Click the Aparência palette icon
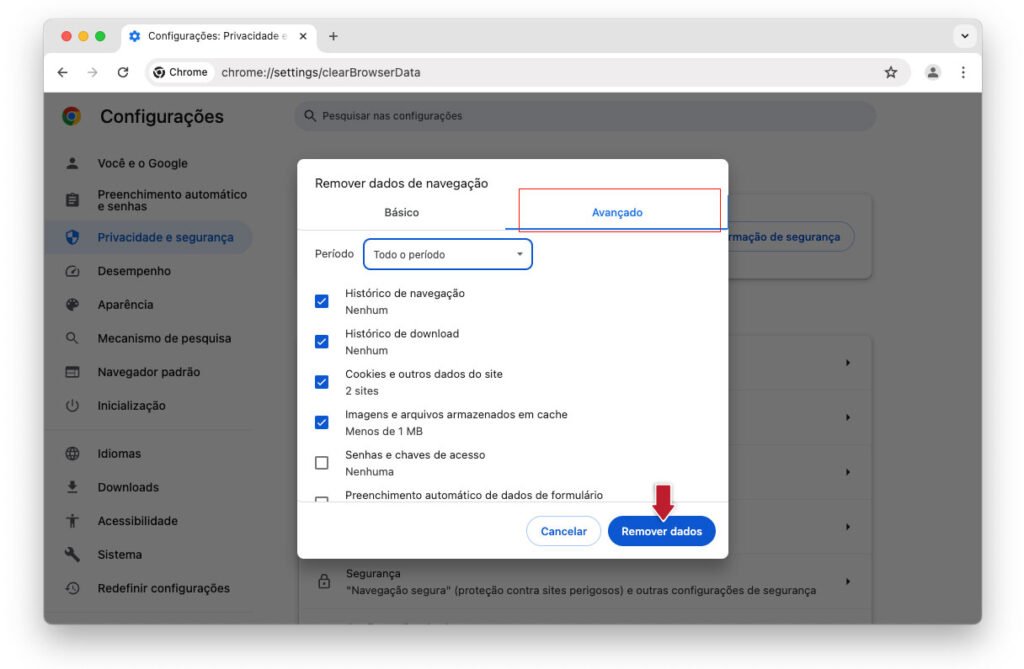 point(72,304)
